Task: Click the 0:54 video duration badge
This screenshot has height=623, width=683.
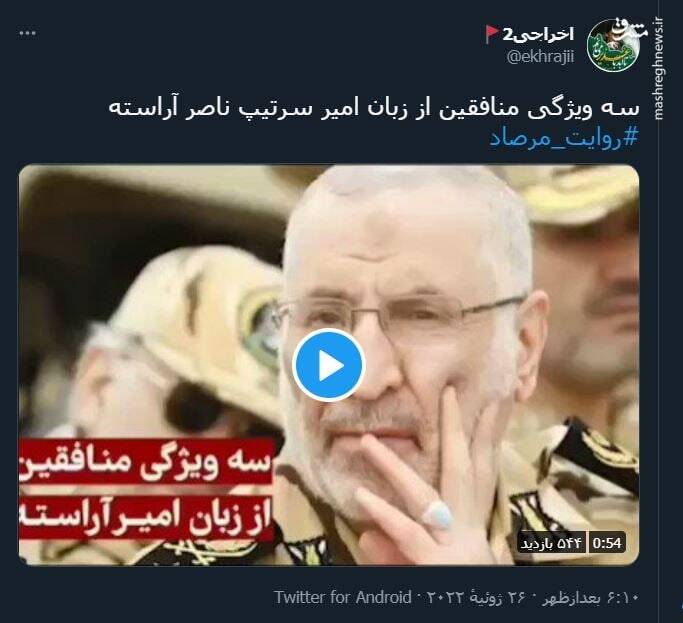Action: tap(607, 543)
